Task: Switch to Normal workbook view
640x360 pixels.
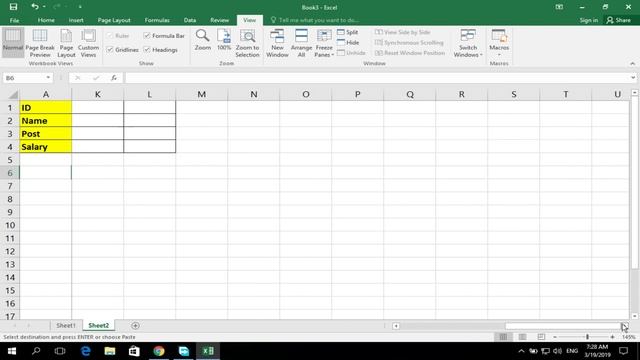Action: click(13, 42)
